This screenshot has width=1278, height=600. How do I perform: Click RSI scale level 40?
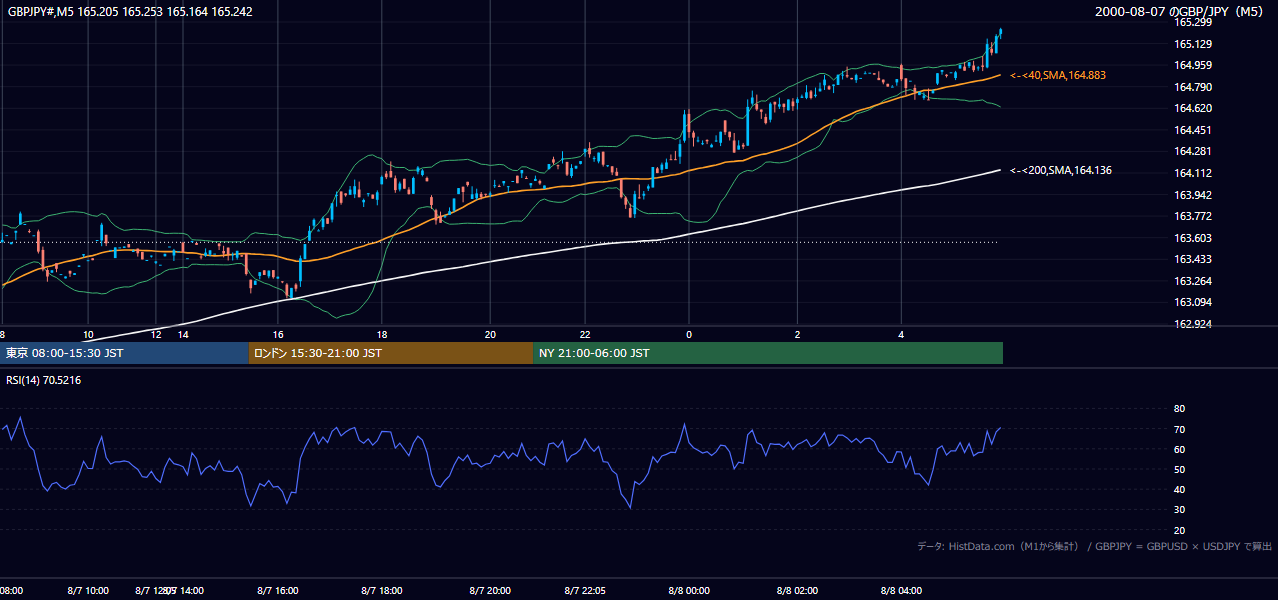1179,490
